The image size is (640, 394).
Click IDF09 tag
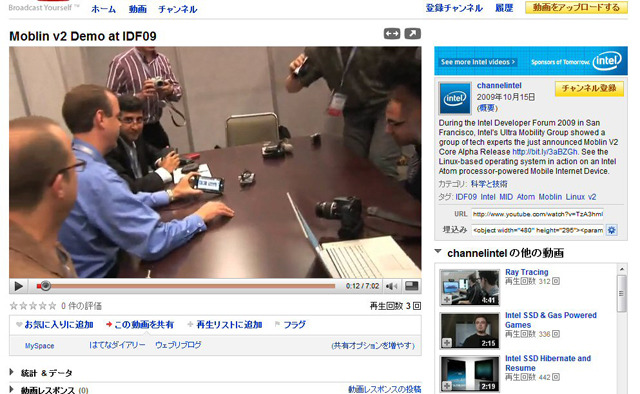point(466,197)
